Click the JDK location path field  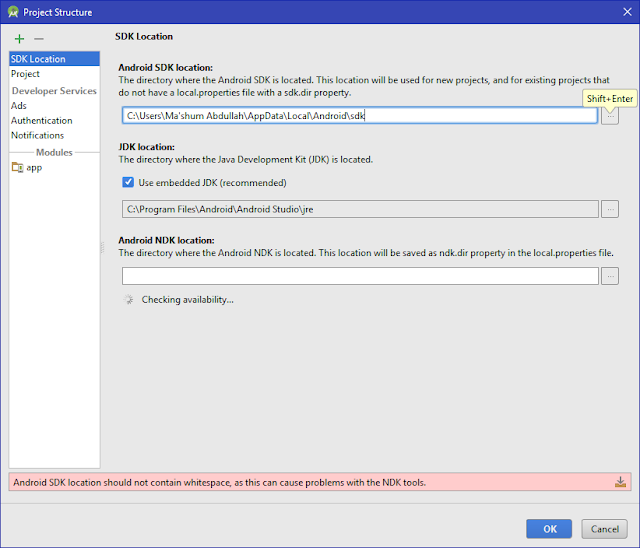coord(360,209)
